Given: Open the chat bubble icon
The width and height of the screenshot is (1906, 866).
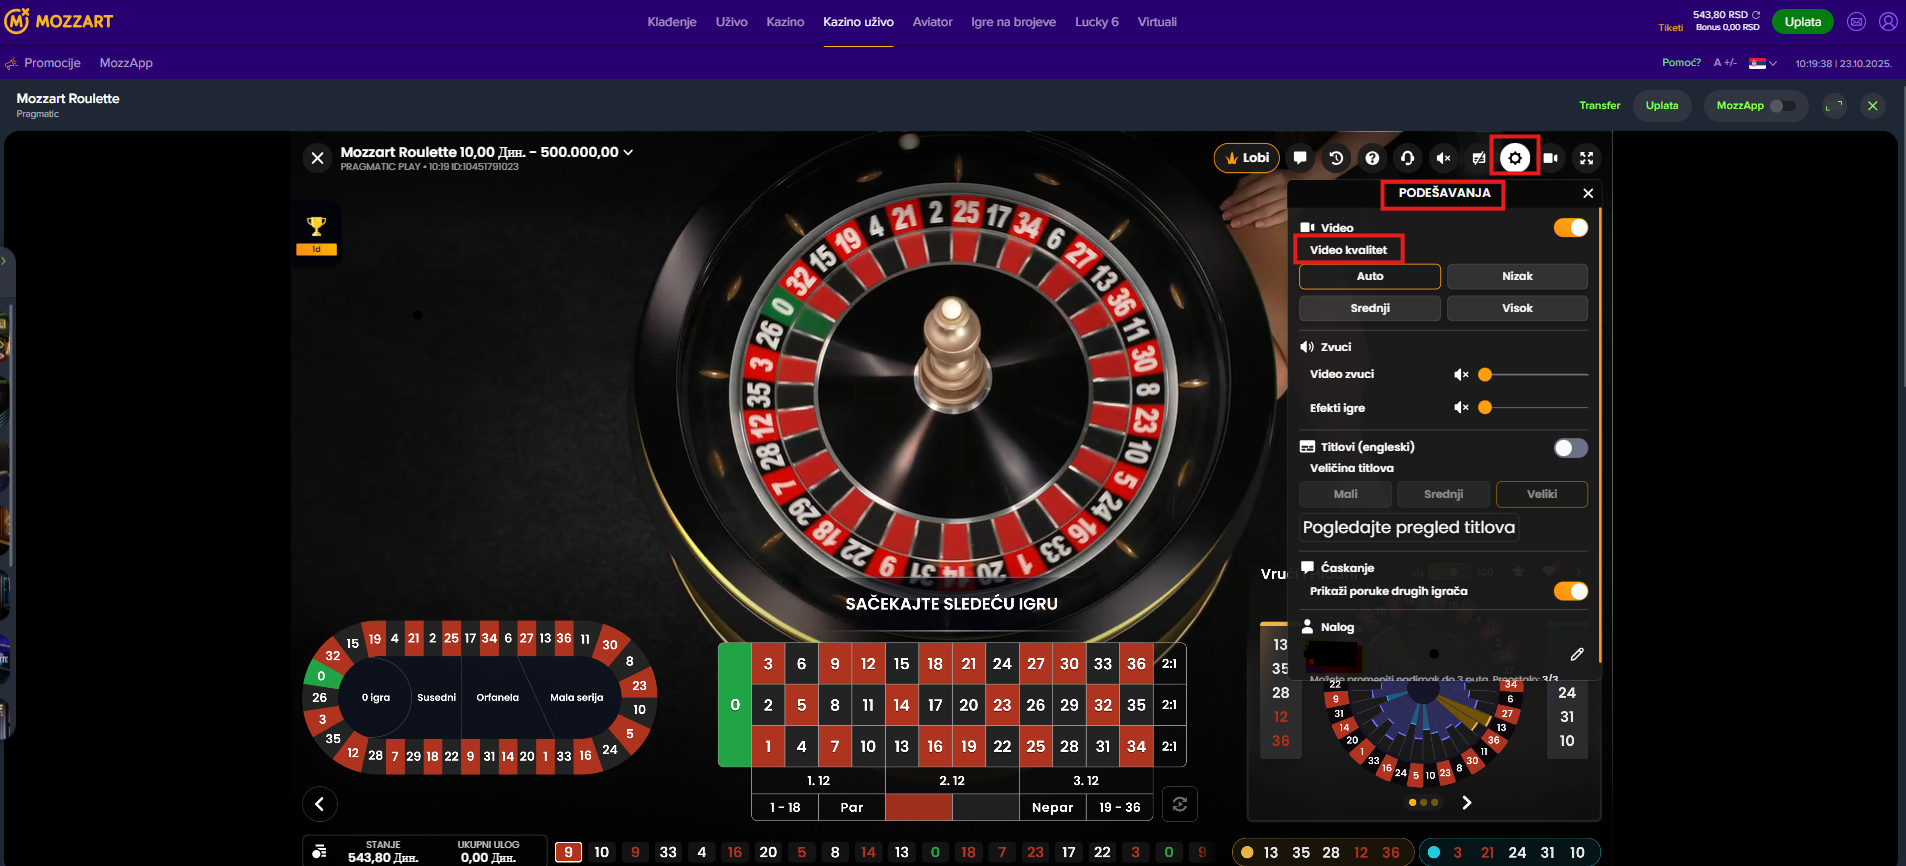Looking at the screenshot, I should pyautogui.click(x=1300, y=158).
